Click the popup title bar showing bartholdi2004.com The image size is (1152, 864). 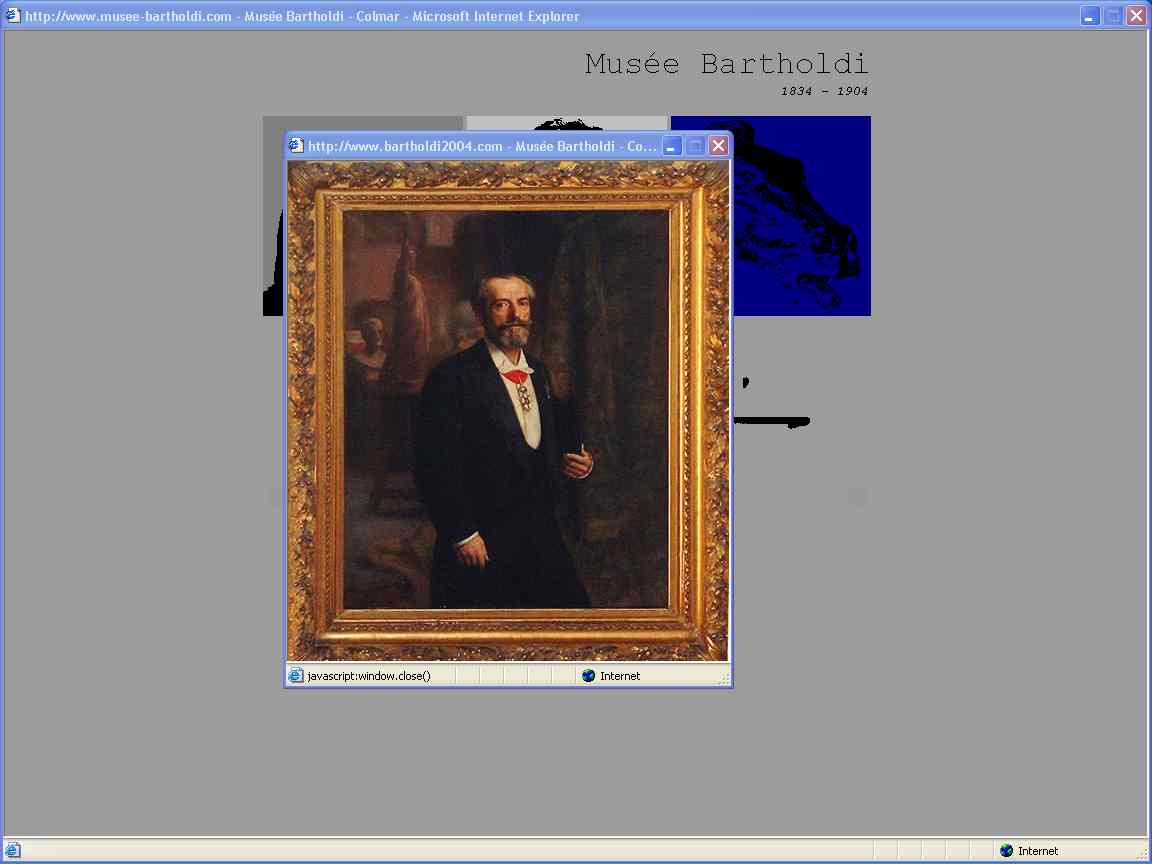tap(480, 146)
